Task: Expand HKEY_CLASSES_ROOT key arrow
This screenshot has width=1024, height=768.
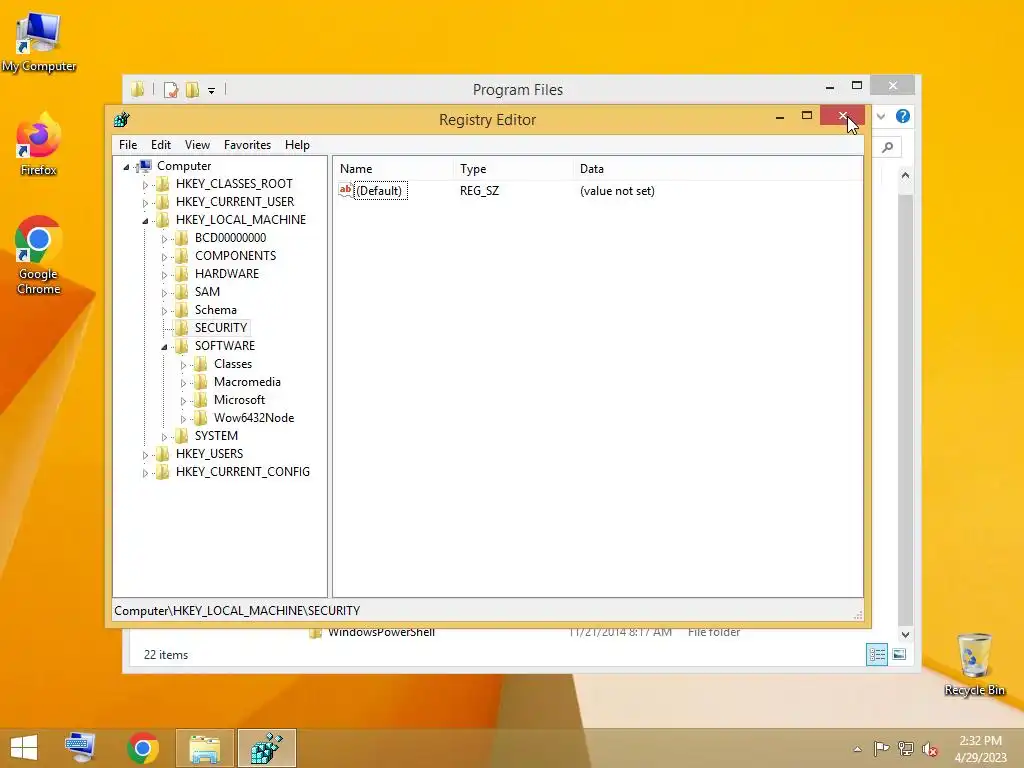Action: [145, 185]
